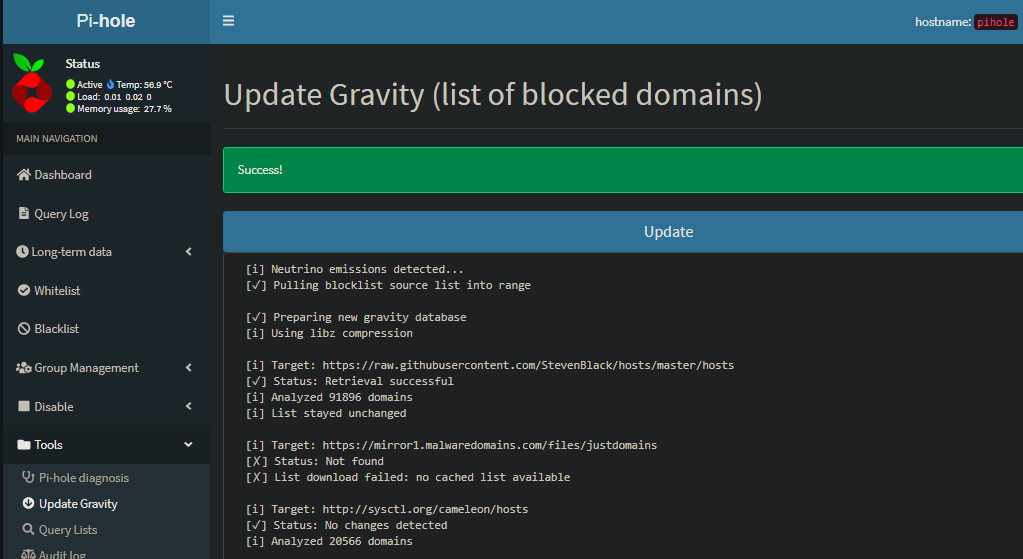Expand the Disable submenu arrow

[x=189, y=407]
